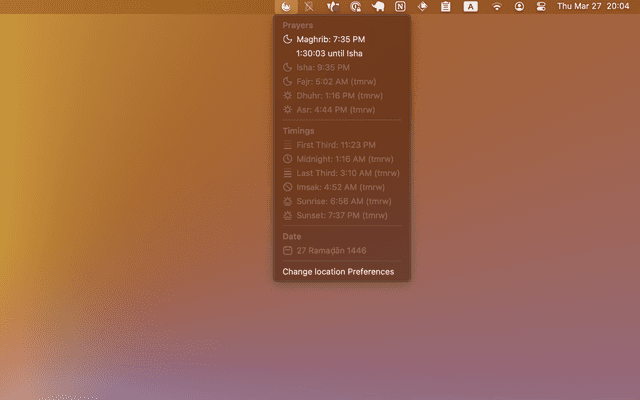This screenshot has height=400, width=640.
Task: Click the Fajr 5:02 AM entry
Action: coord(334,81)
